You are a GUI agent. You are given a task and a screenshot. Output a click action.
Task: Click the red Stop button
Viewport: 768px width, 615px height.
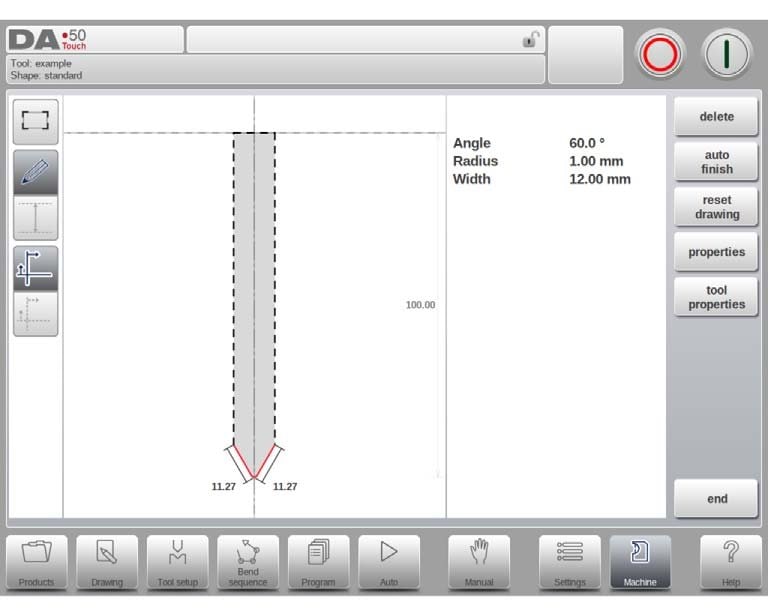660,54
